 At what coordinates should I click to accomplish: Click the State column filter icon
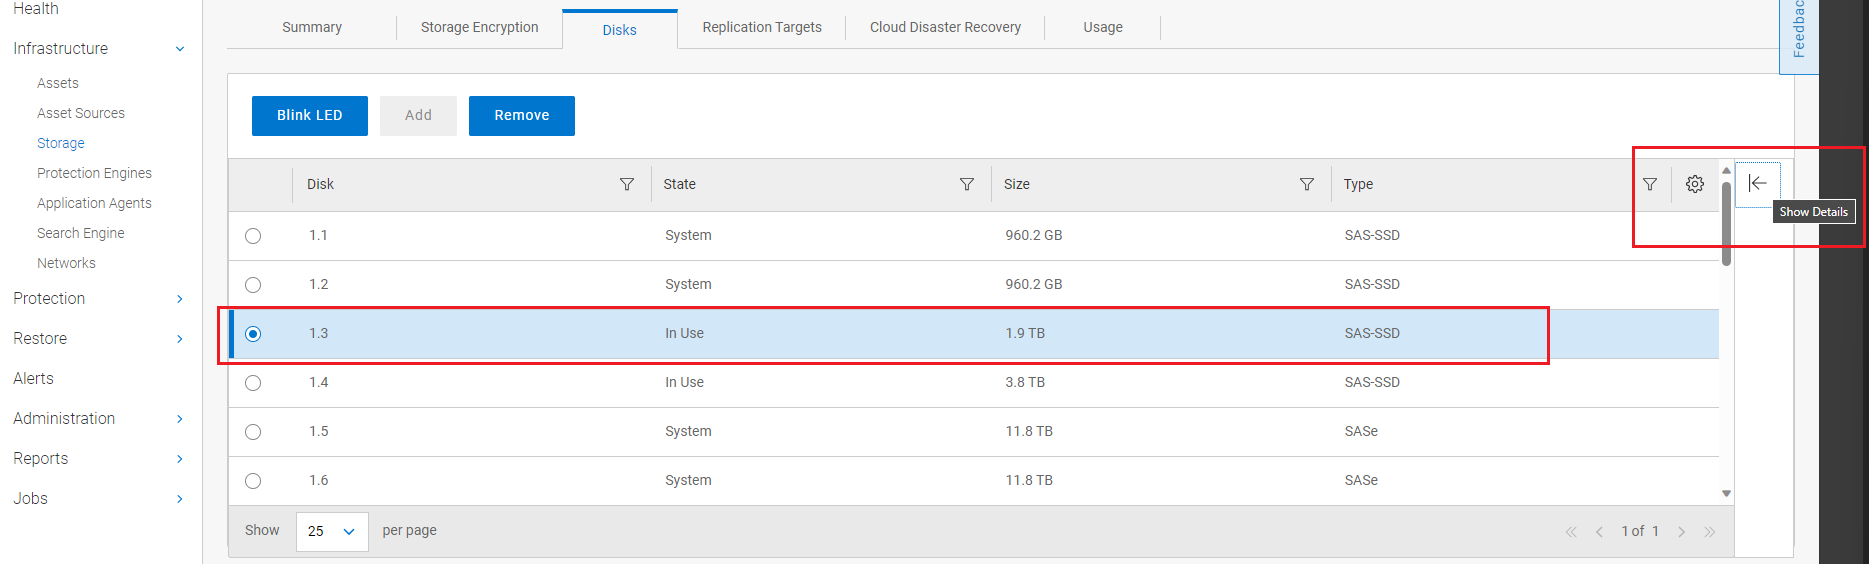(x=967, y=184)
